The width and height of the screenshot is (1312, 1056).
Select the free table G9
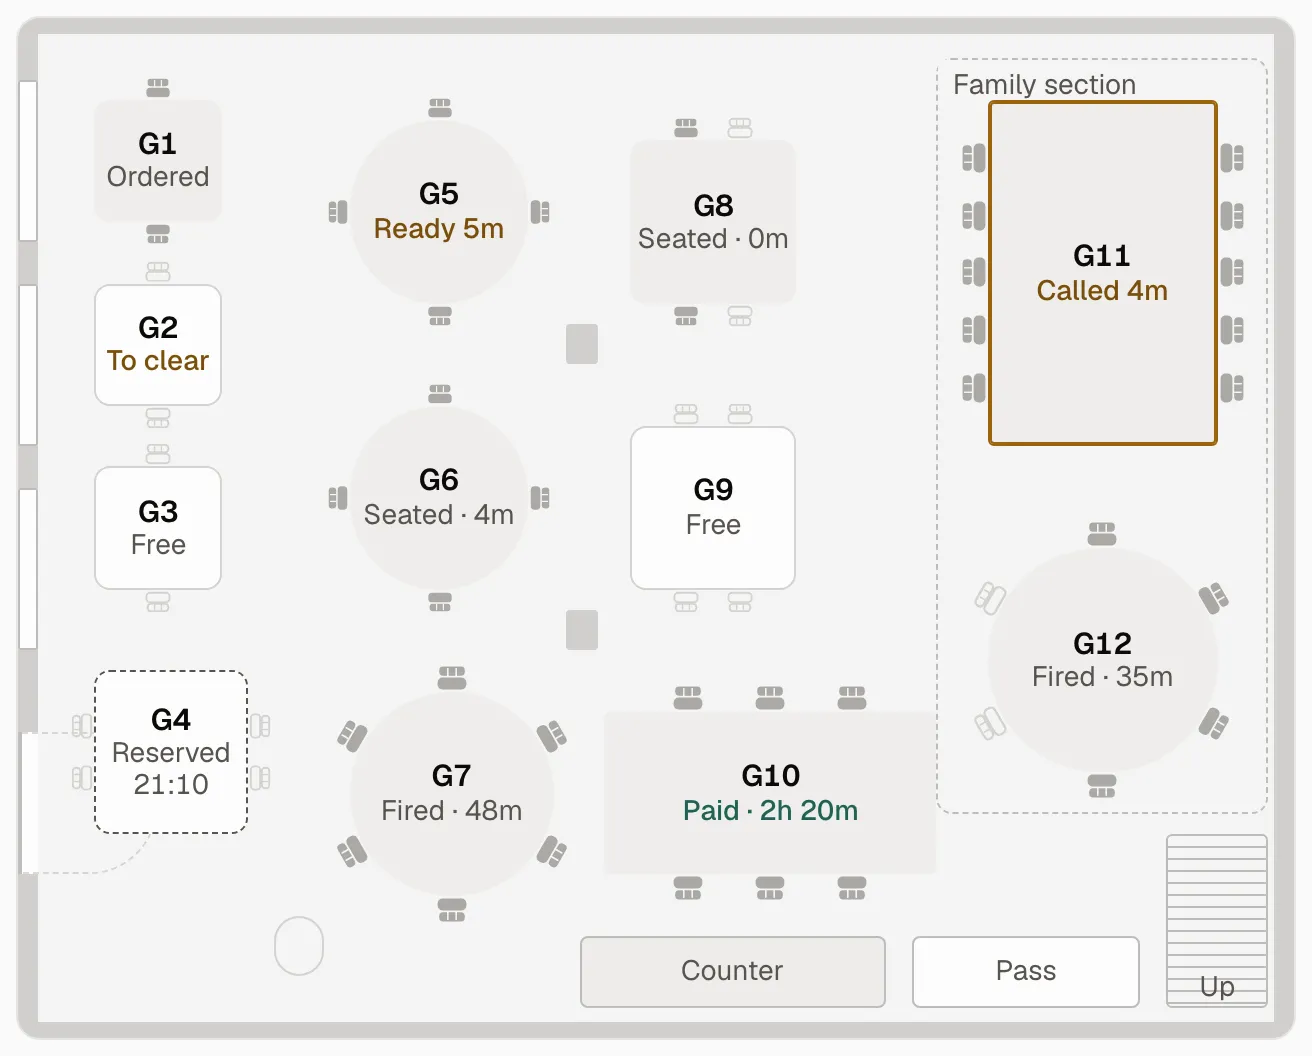point(713,508)
